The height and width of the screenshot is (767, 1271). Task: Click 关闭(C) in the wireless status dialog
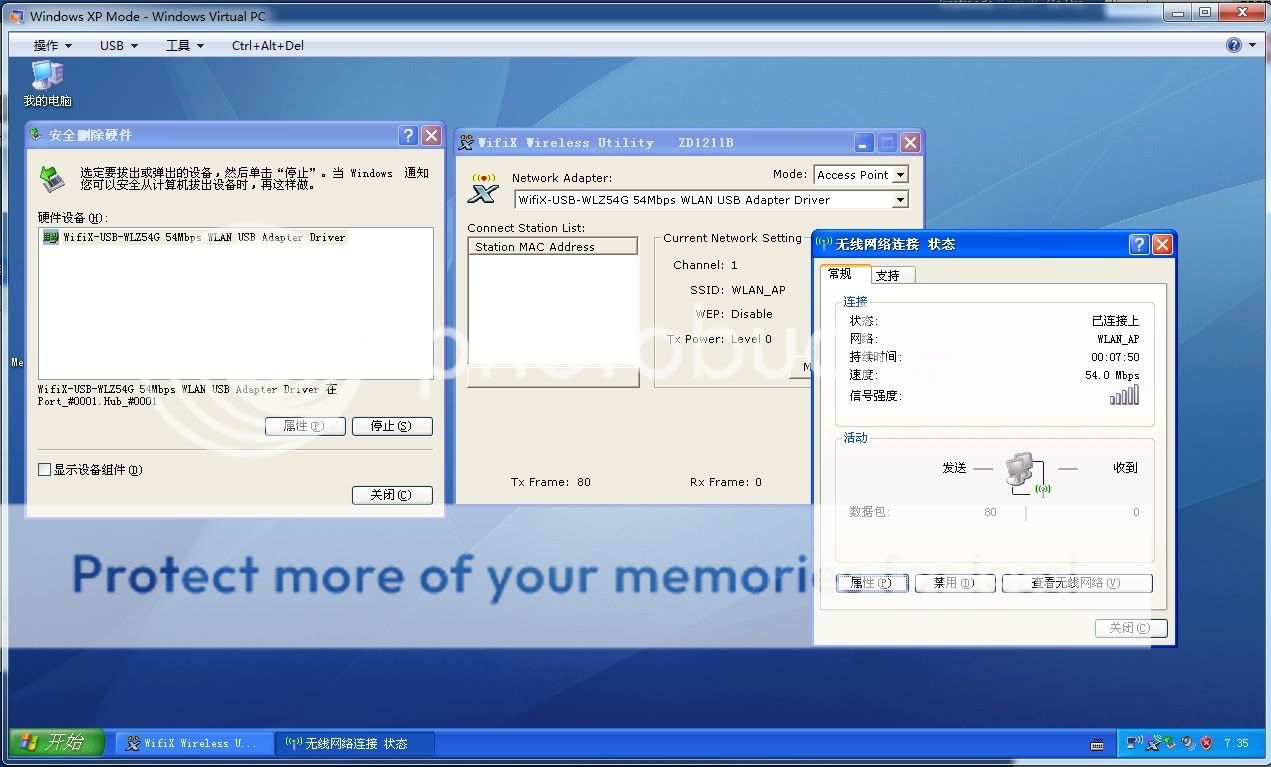click(1131, 628)
